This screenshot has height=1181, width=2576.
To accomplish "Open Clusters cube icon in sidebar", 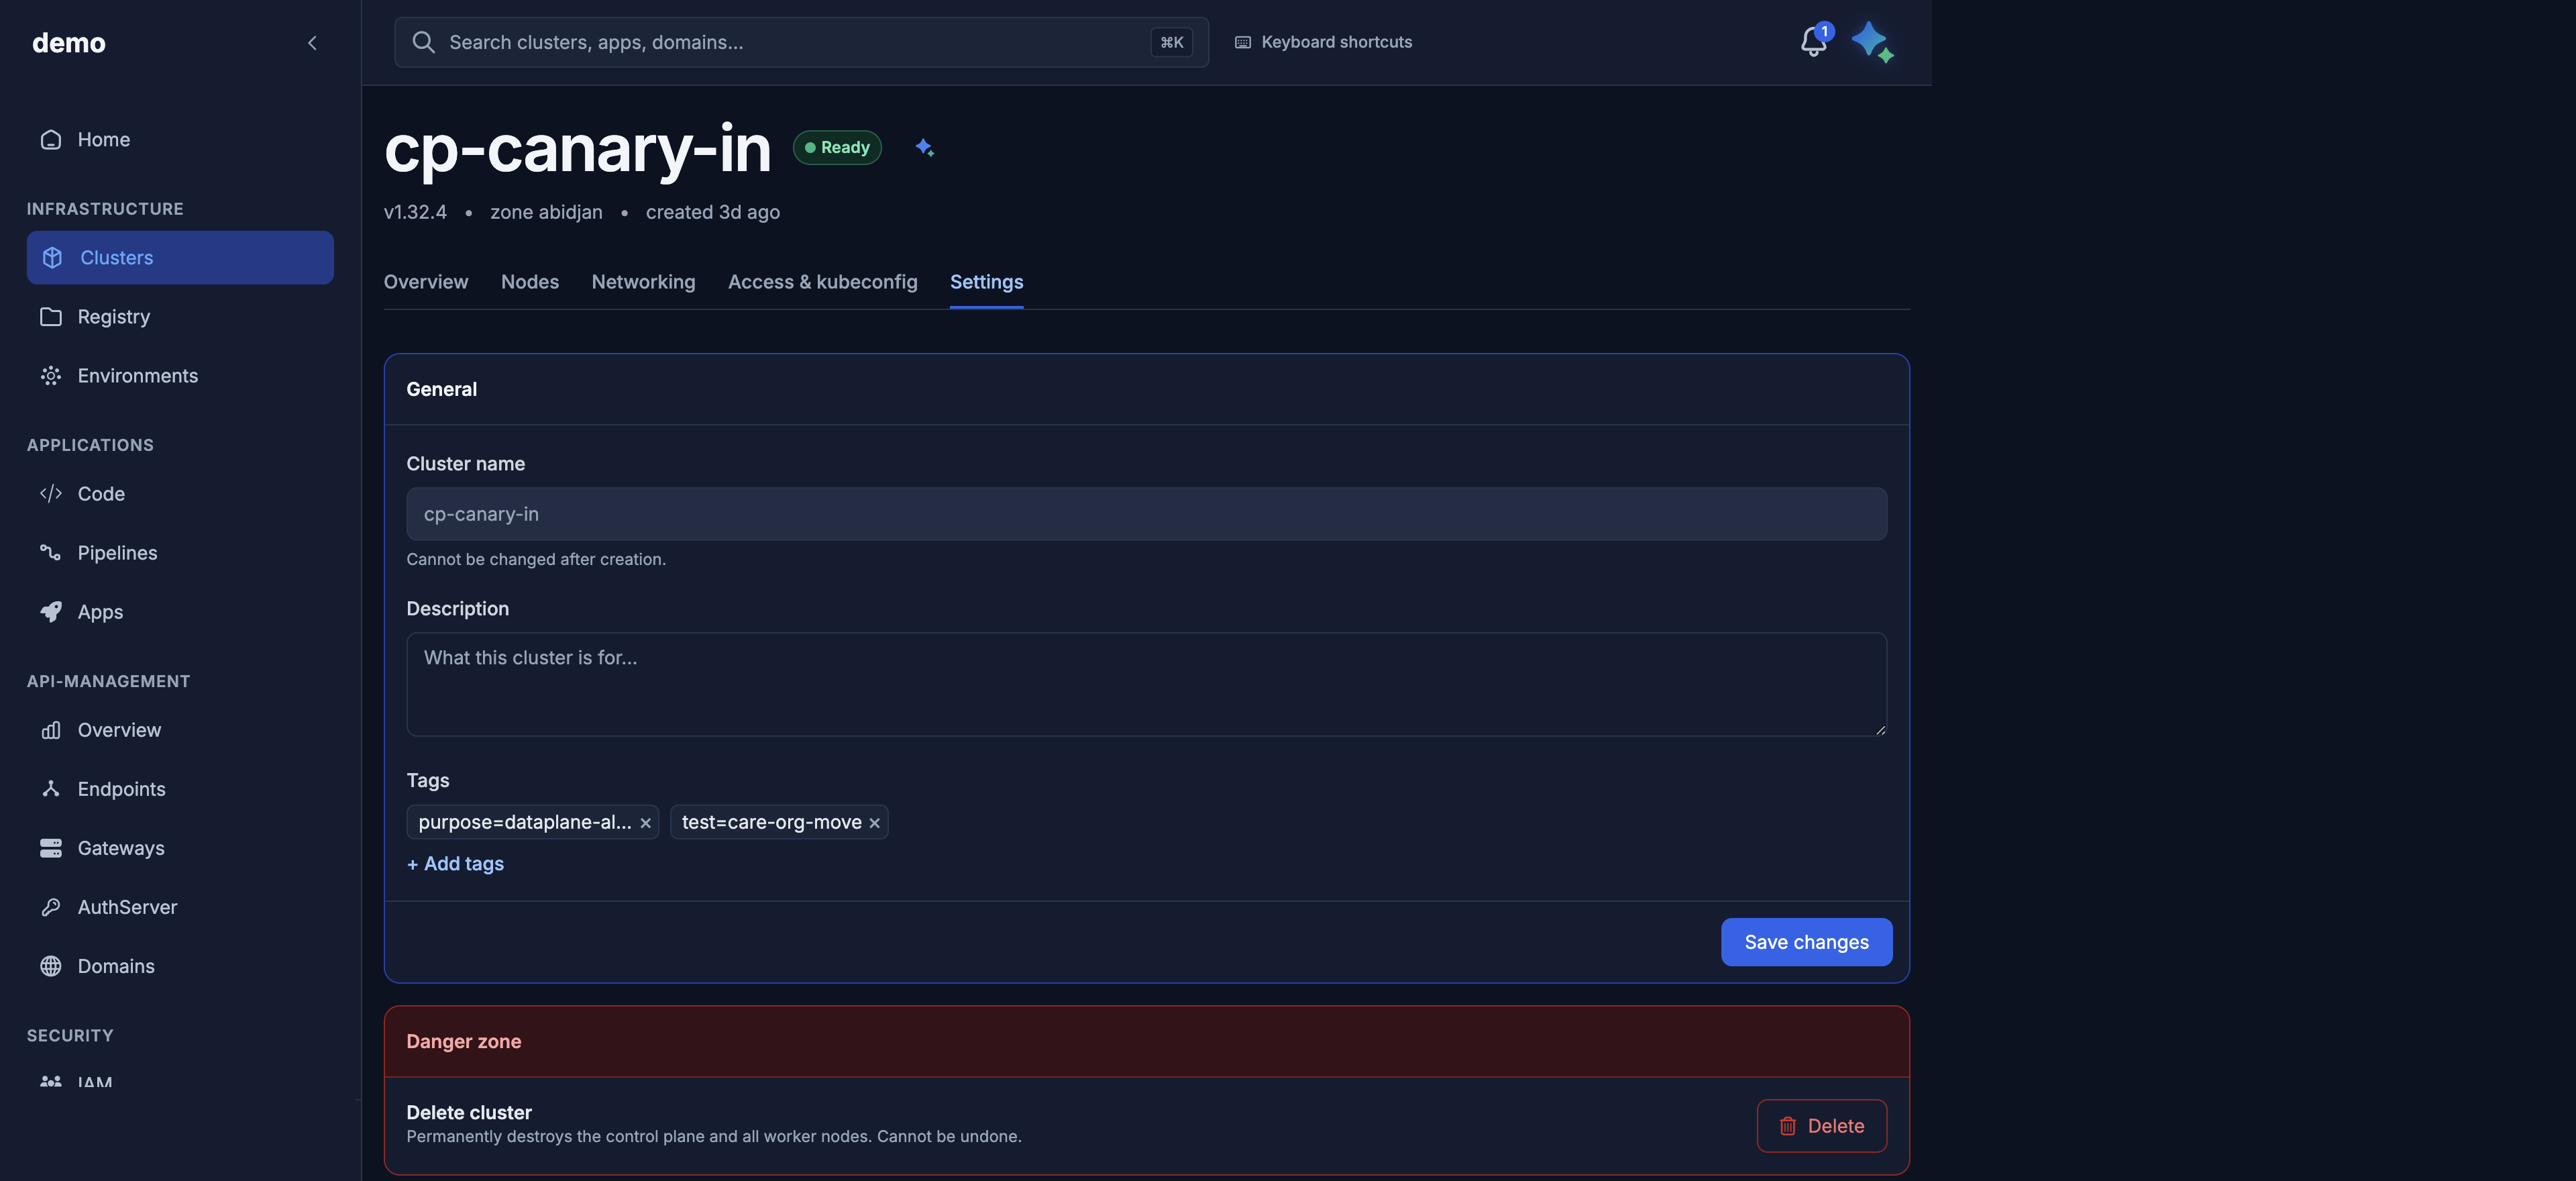I will (52, 258).
